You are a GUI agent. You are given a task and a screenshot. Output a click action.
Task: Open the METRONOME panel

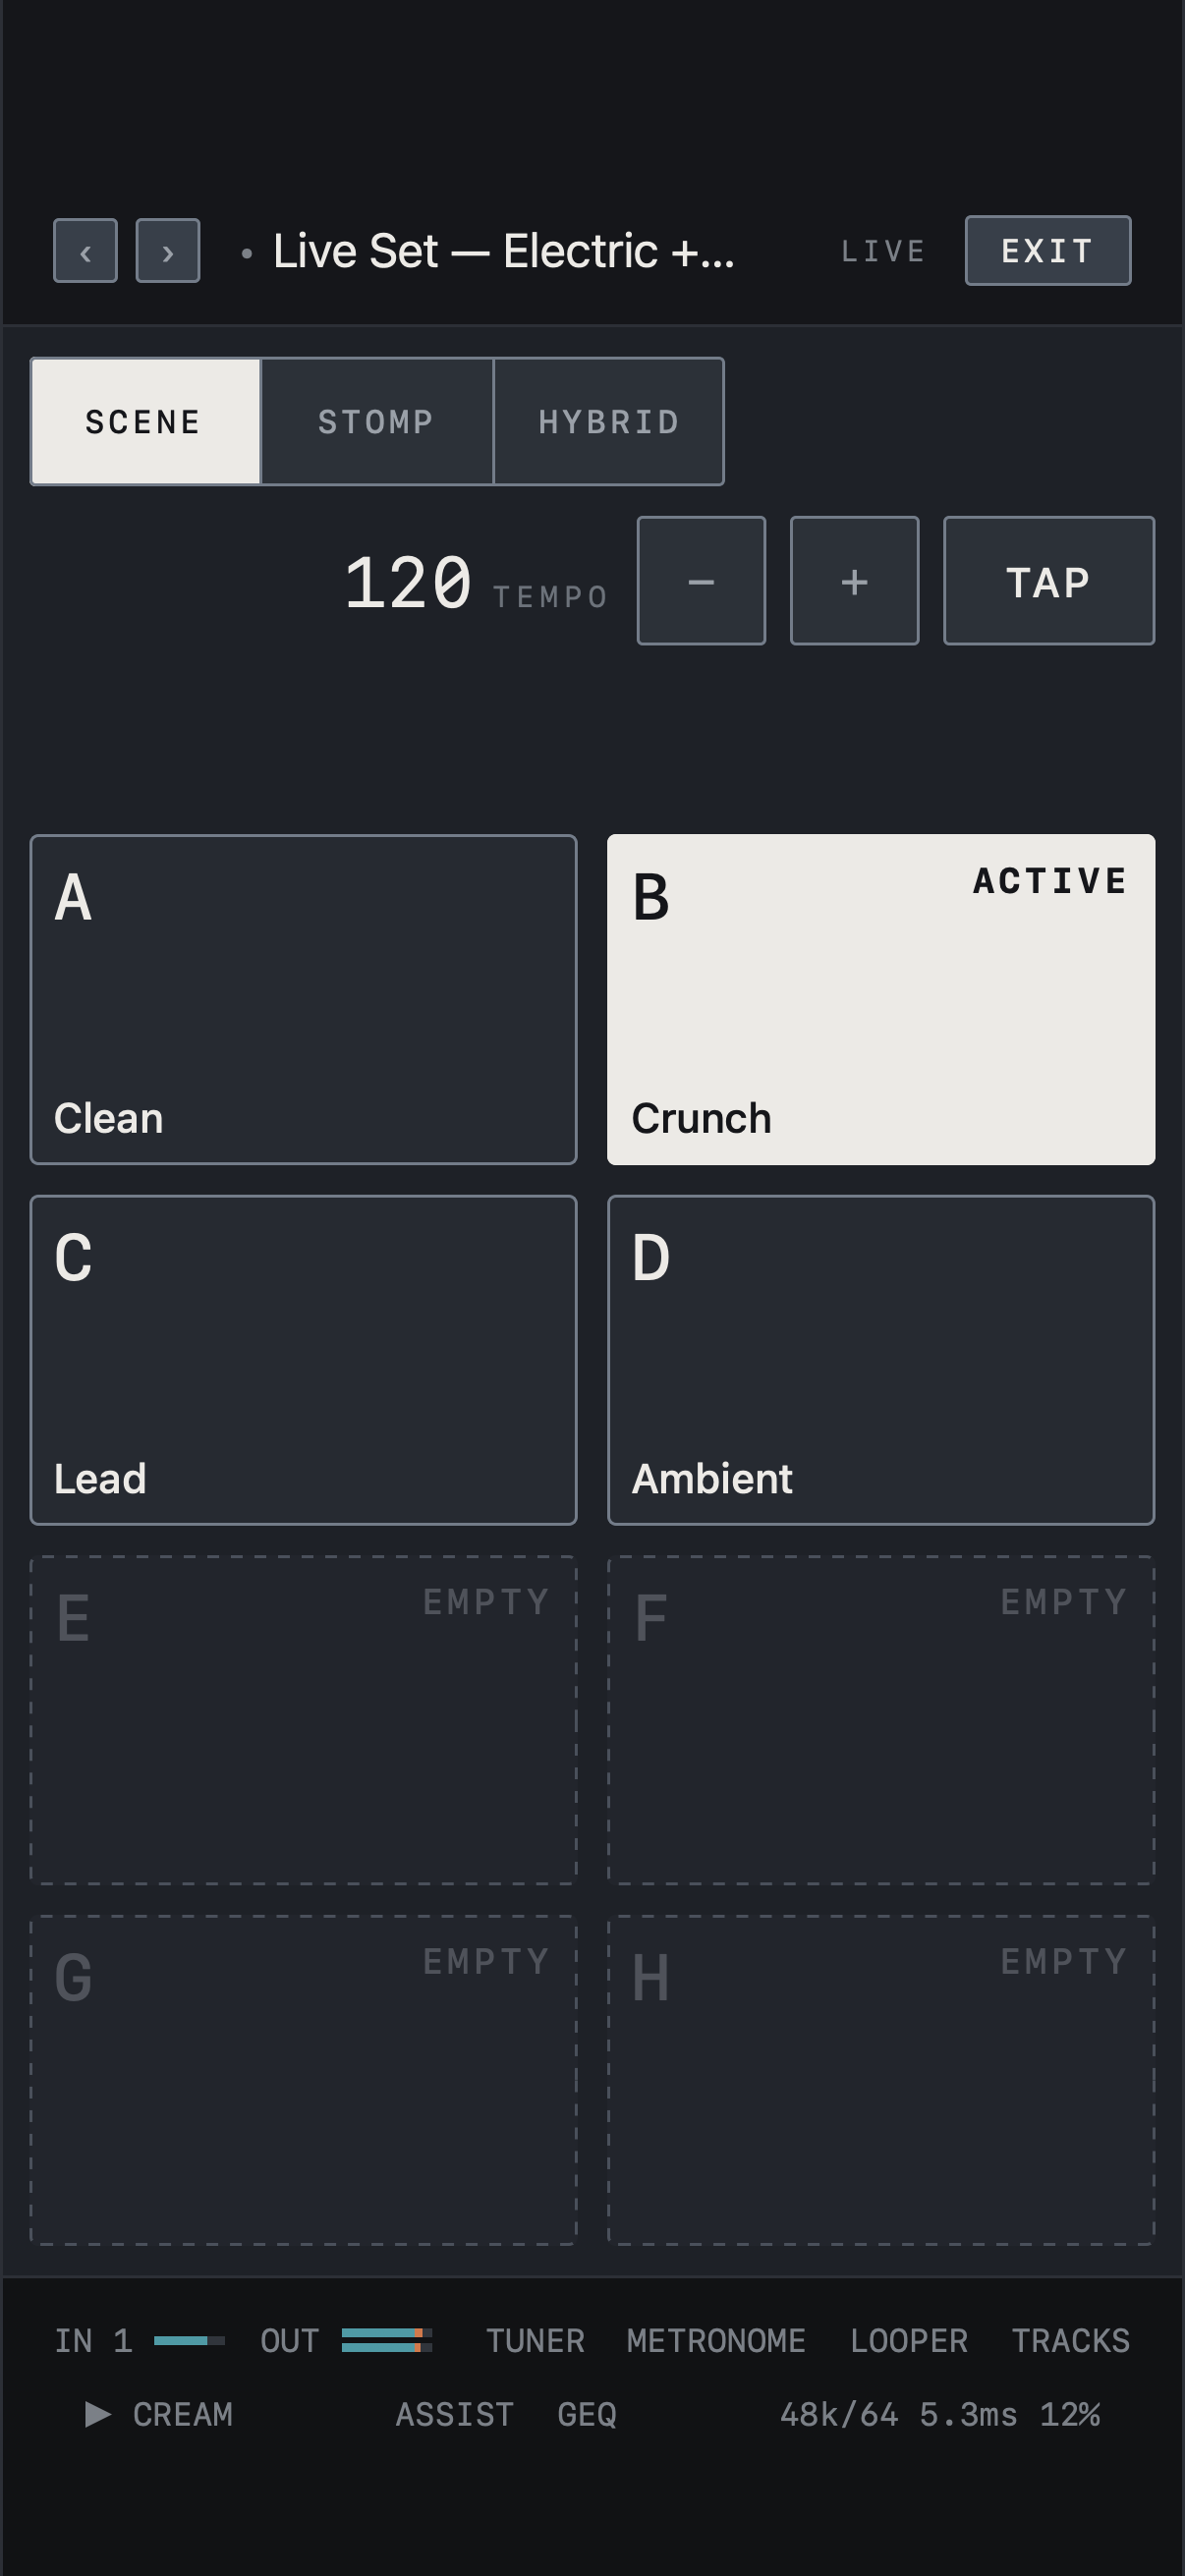(716, 2341)
